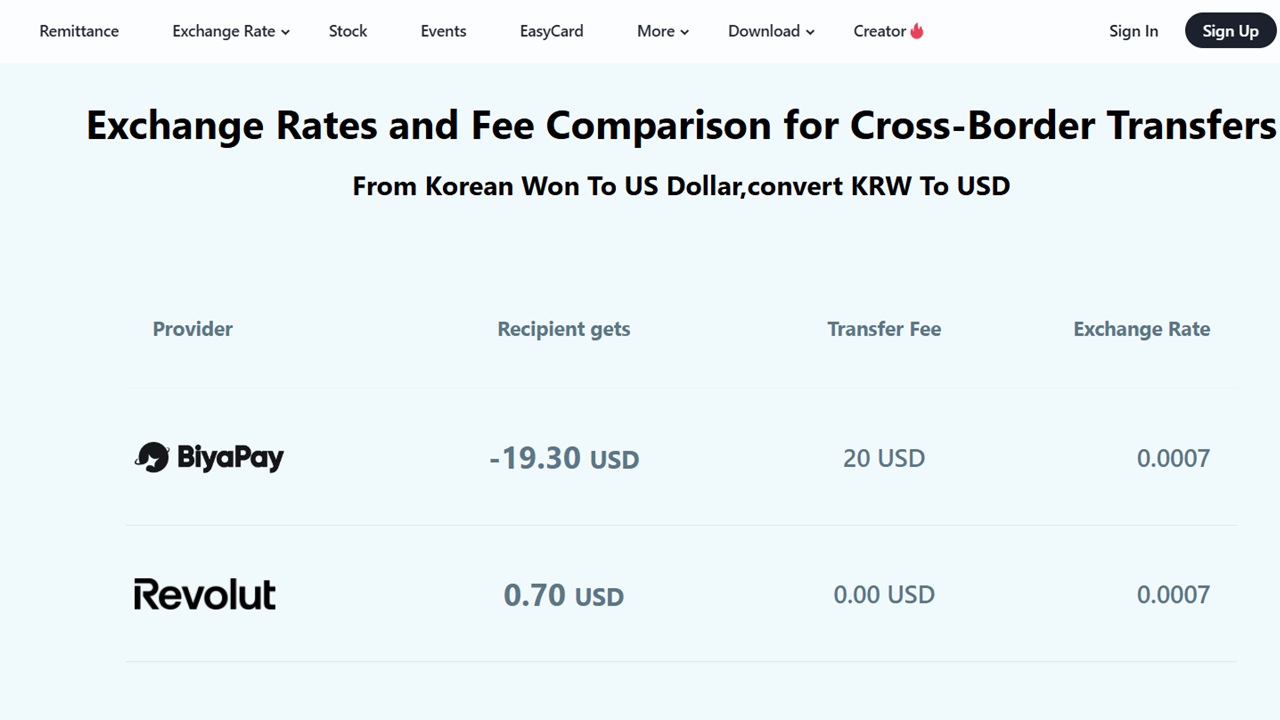Open the Remittance section
This screenshot has height=720, width=1280.
tap(79, 31)
